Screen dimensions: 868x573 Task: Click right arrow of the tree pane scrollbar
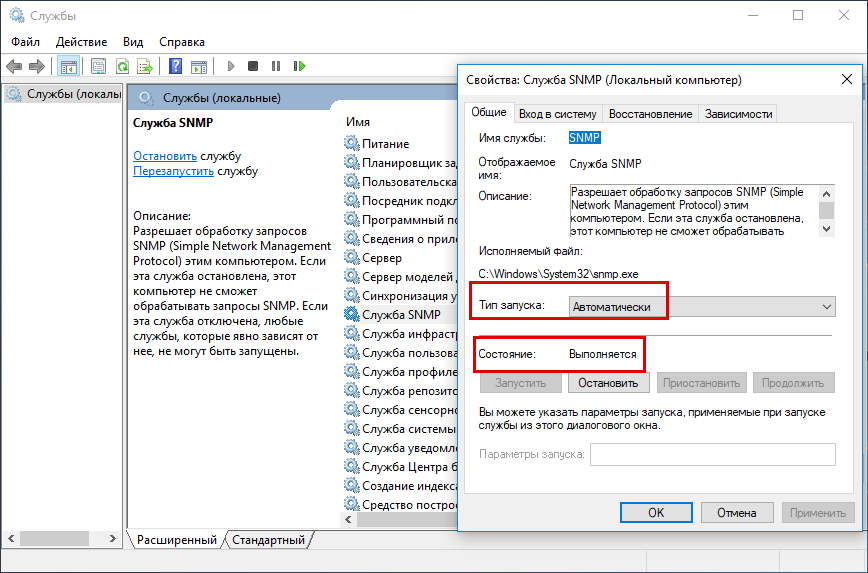pyautogui.click(x=113, y=538)
